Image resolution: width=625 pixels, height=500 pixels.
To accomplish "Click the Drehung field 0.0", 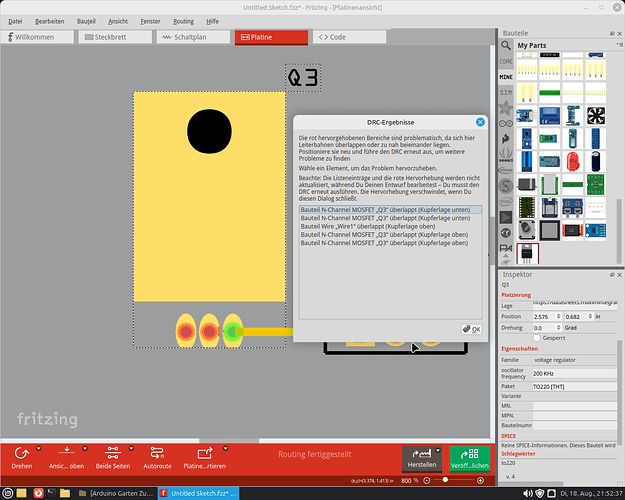I will (544, 328).
